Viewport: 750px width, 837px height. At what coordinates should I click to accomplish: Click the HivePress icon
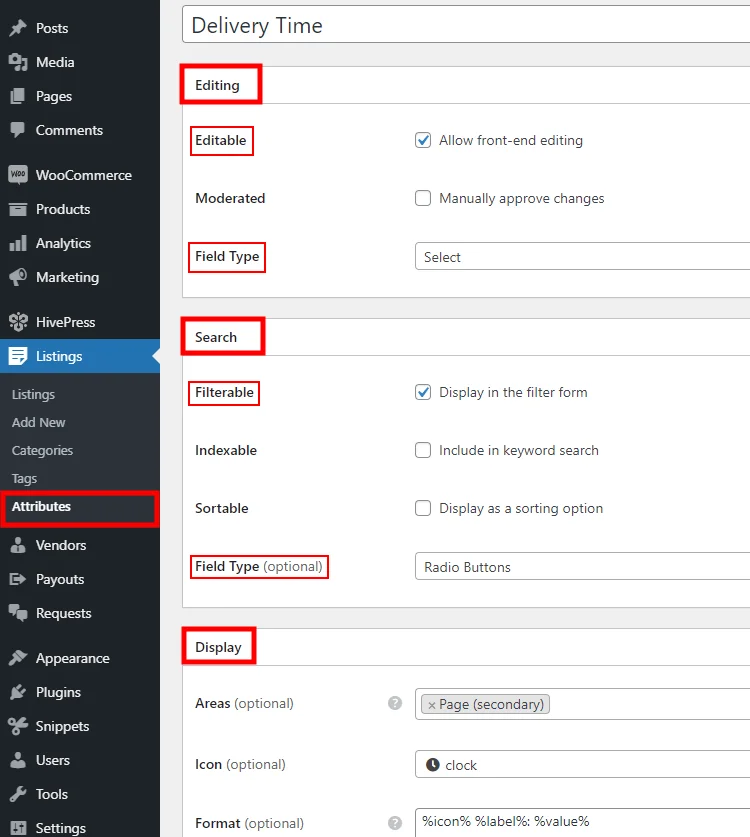(x=18, y=322)
